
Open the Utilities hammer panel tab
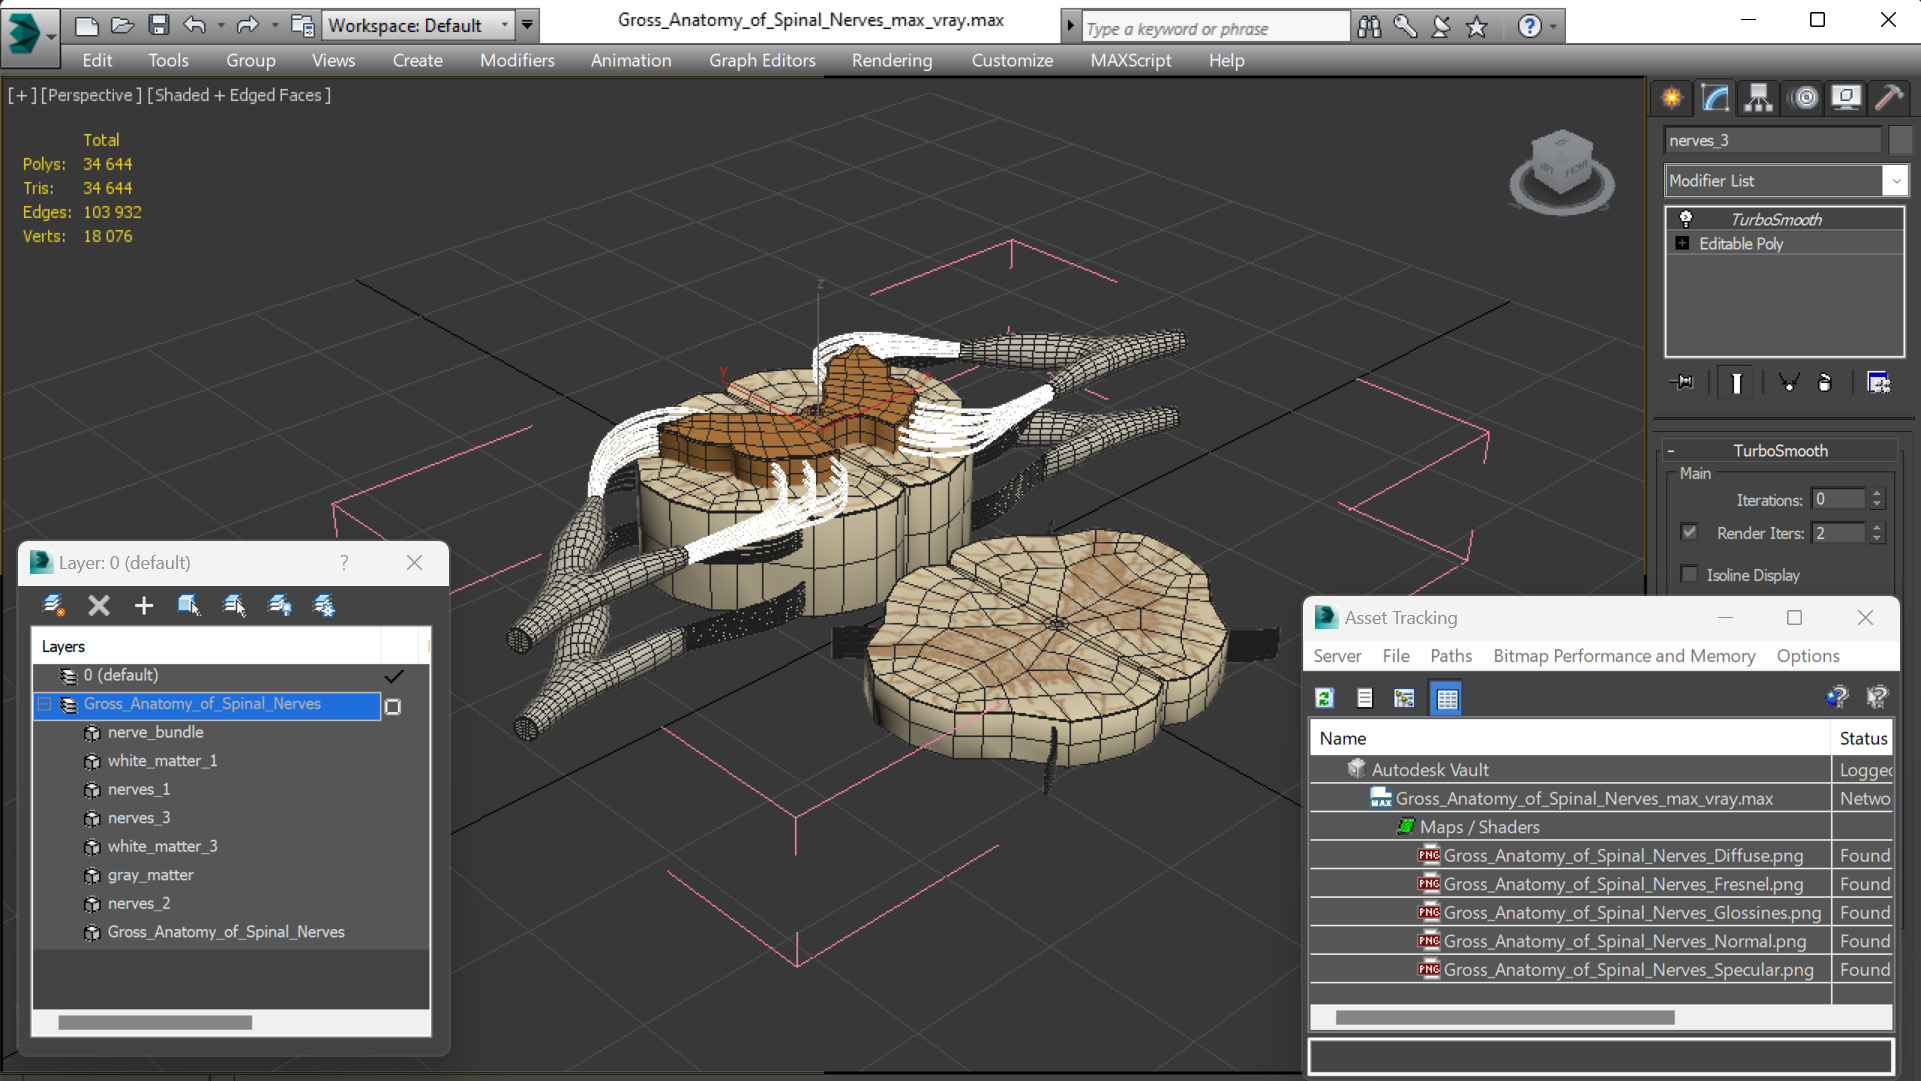tap(1888, 98)
